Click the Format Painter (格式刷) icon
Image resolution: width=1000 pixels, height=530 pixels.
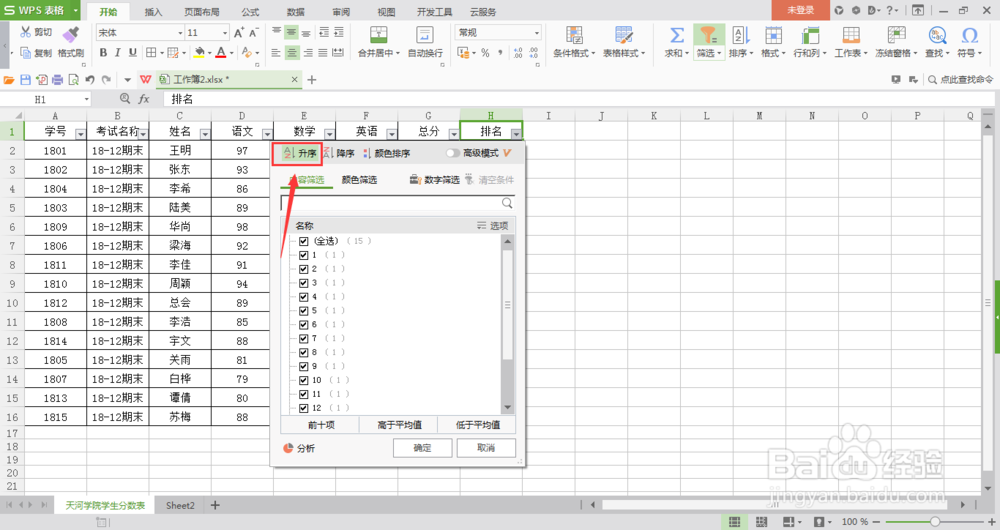coord(71,34)
